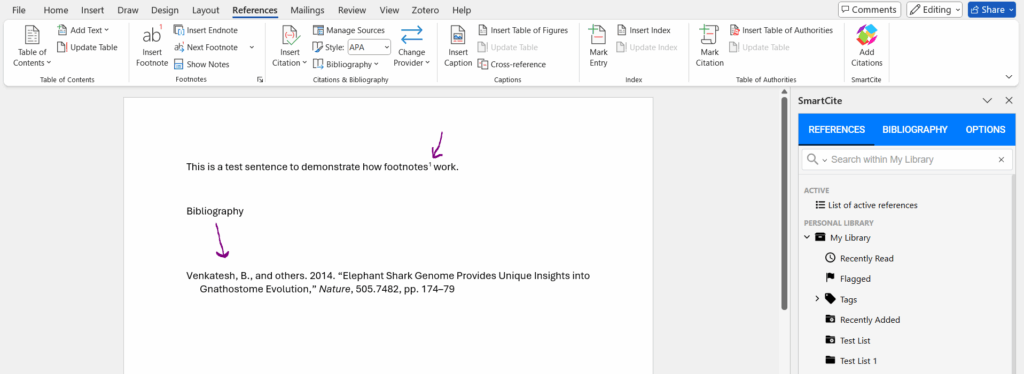Click the Share button
The image size is (1024, 374).
pos(991,10)
